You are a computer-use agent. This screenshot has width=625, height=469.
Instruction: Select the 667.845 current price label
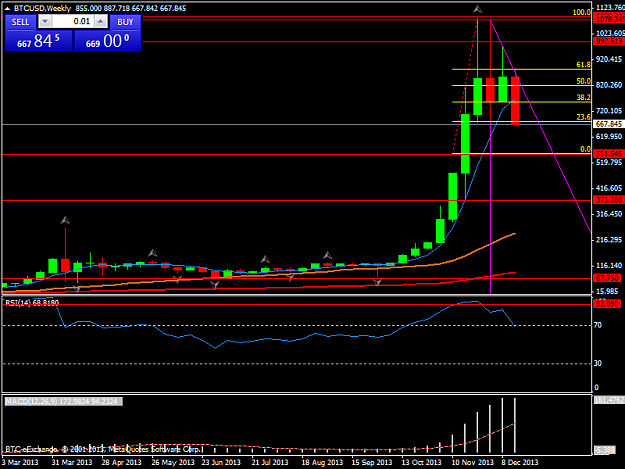point(609,124)
